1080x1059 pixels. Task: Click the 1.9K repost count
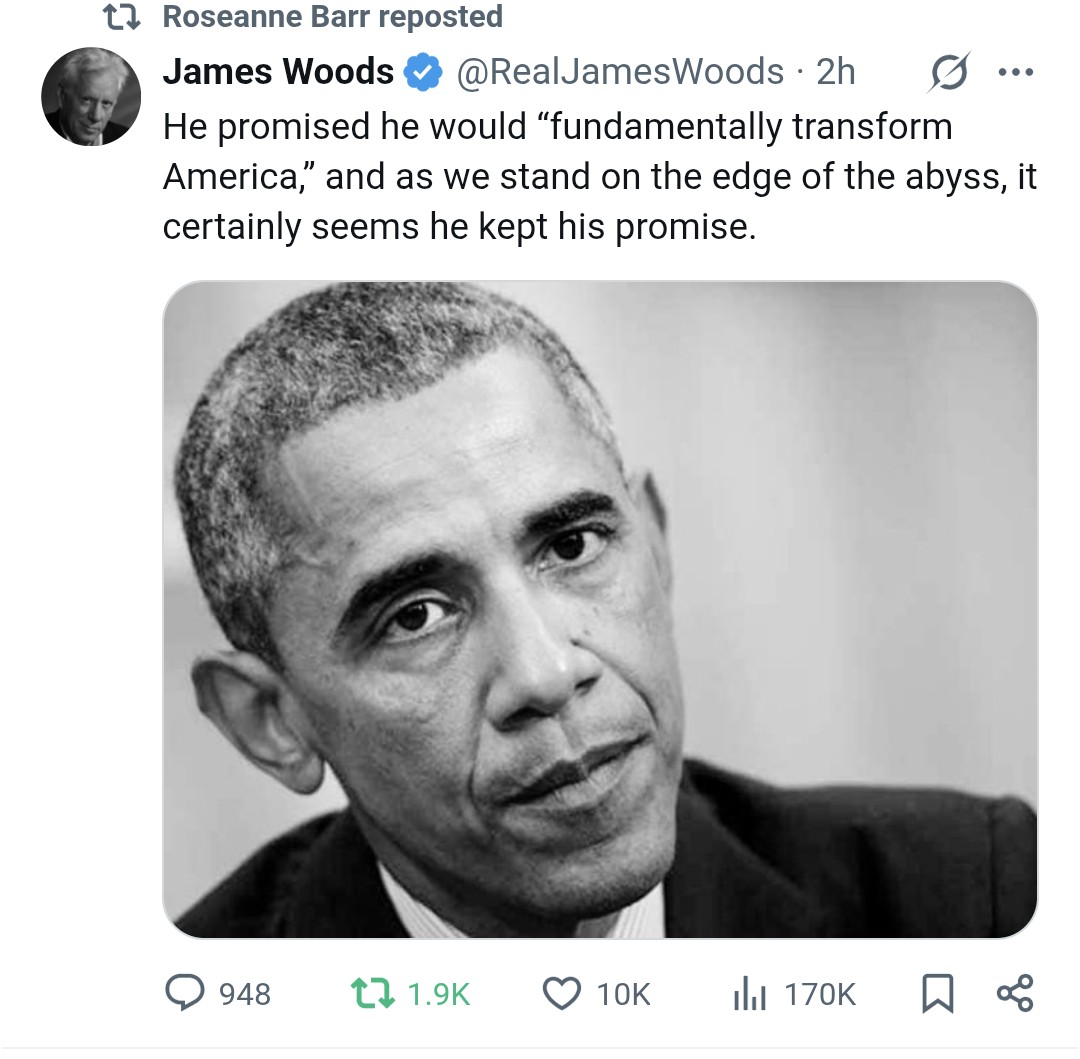click(438, 994)
